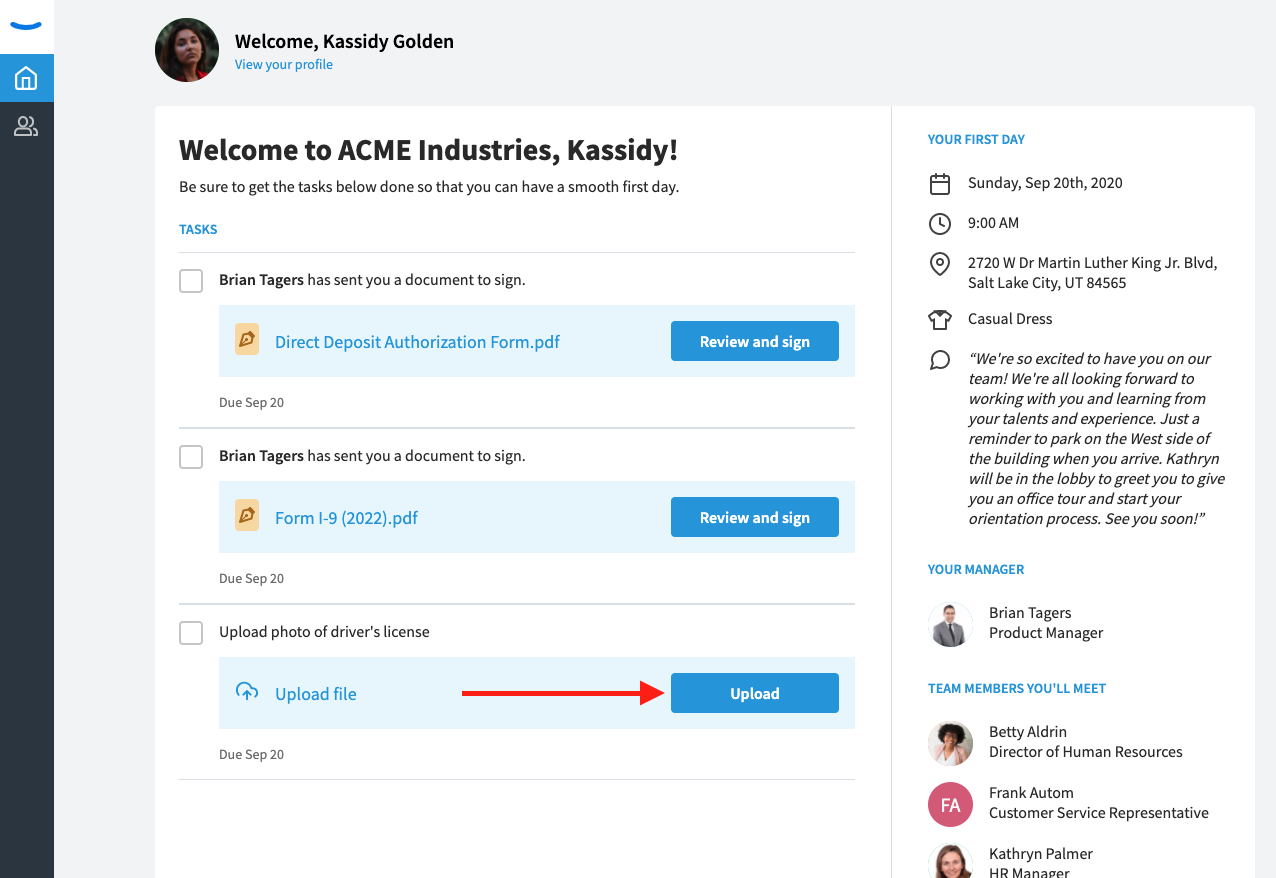Click the cloud upload icon
The width and height of the screenshot is (1276, 878).
(x=247, y=692)
